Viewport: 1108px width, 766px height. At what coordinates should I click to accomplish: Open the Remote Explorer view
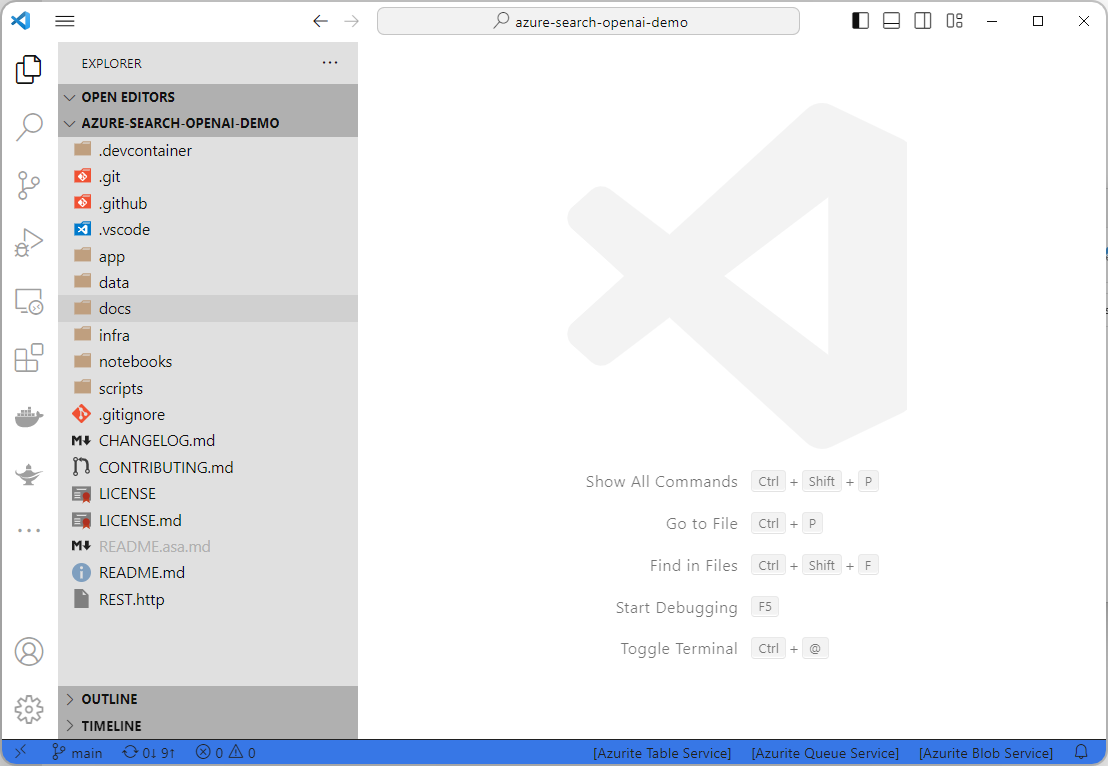tap(29, 301)
